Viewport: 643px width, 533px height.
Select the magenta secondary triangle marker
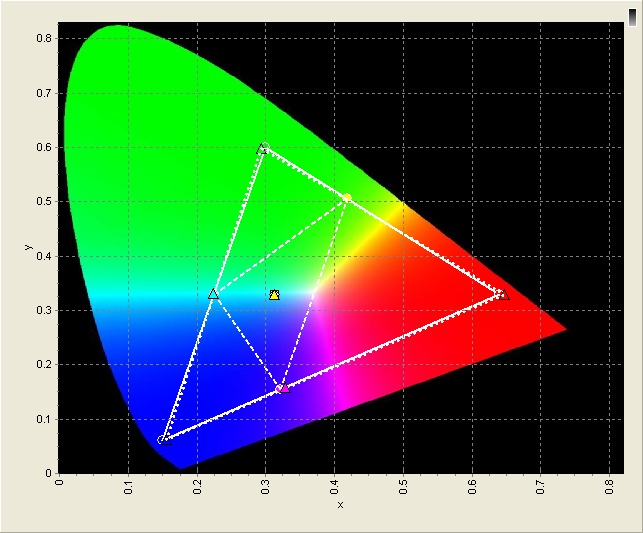[x=283, y=387]
